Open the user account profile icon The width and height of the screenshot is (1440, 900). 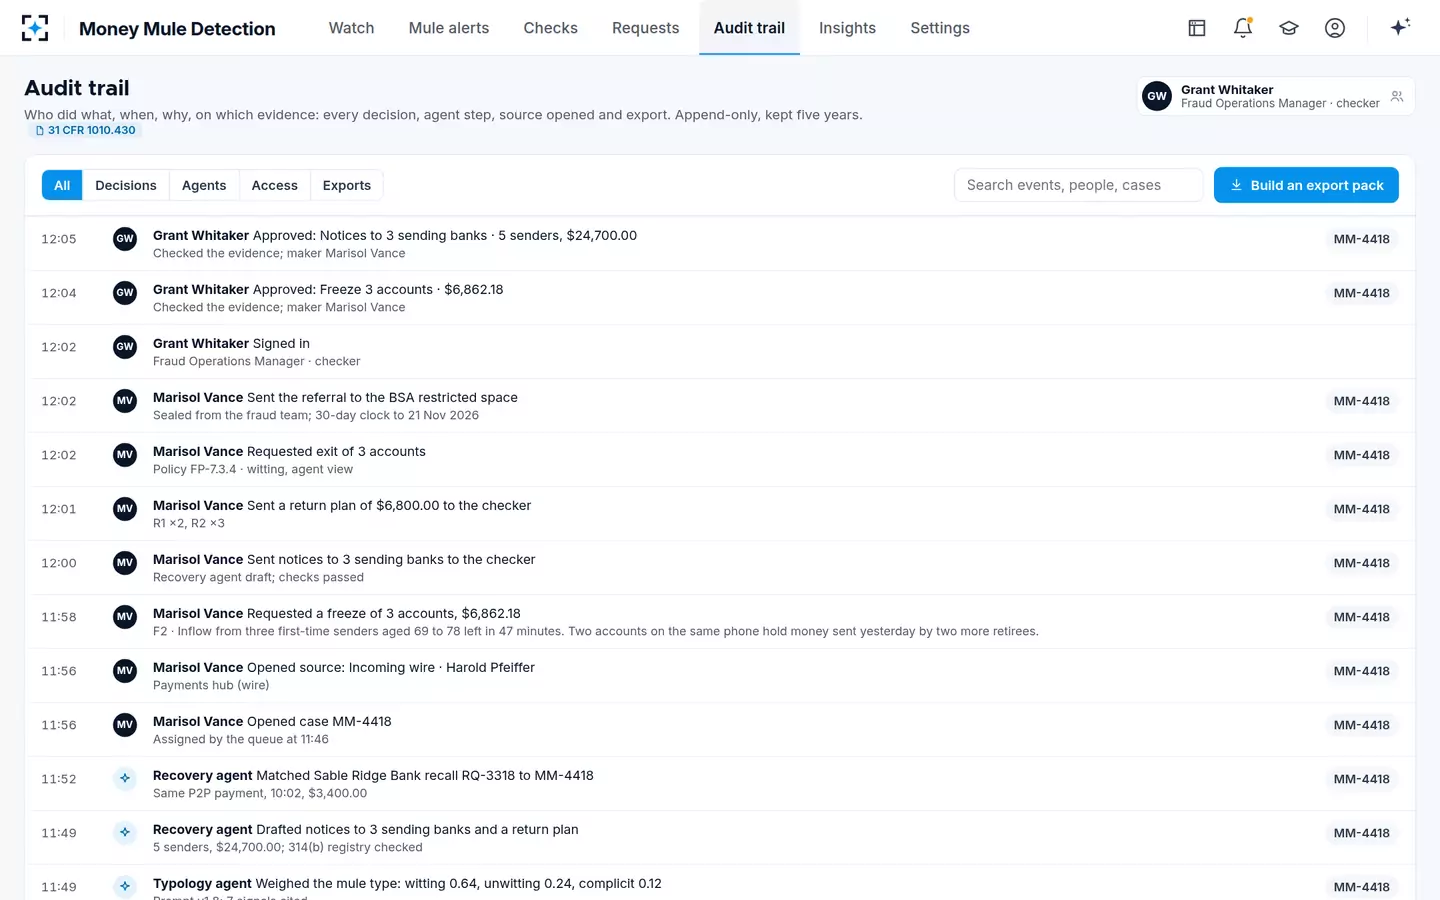tap(1335, 28)
